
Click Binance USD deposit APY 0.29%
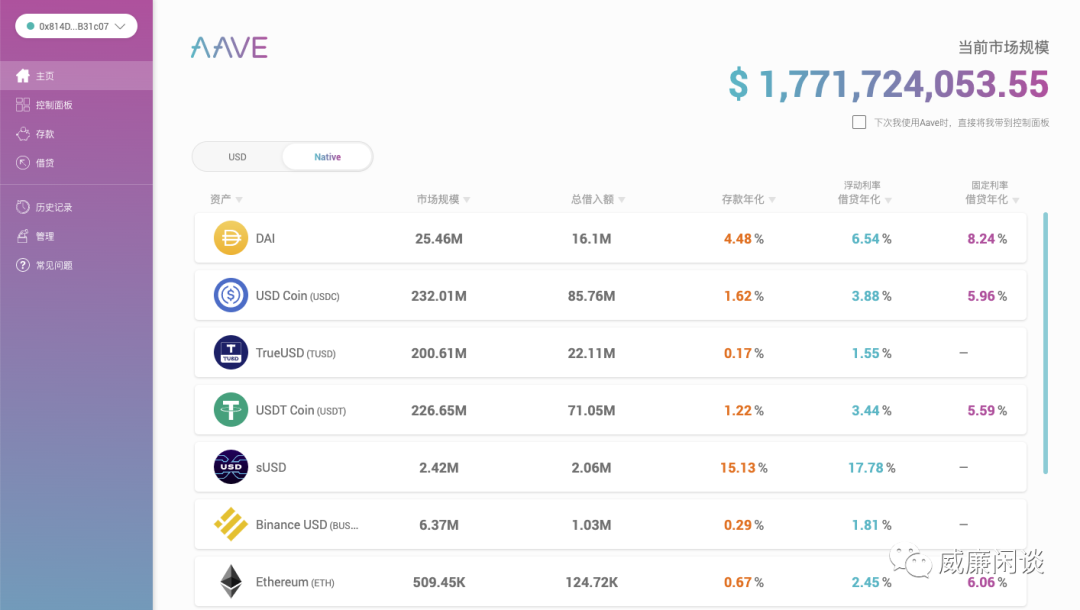743,525
